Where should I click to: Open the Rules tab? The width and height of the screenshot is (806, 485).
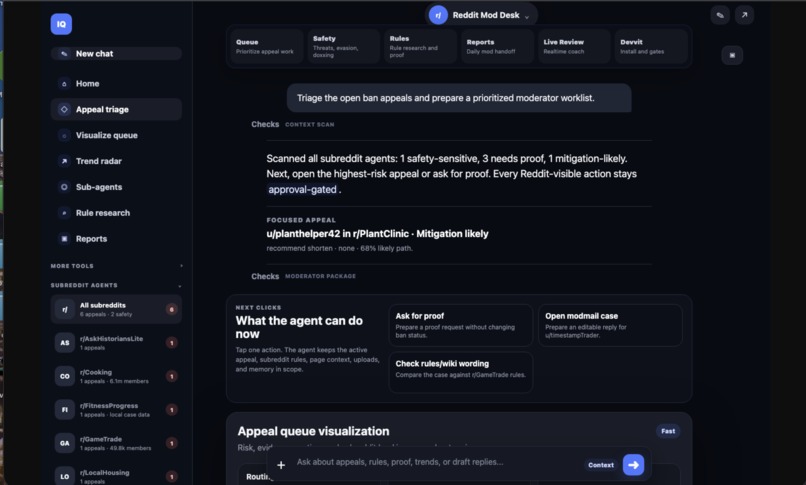(420, 46)
